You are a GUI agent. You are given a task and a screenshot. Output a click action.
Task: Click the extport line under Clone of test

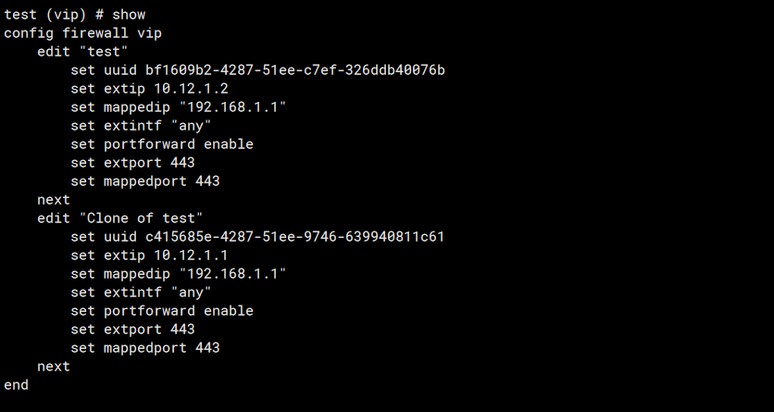pos(133,329)
